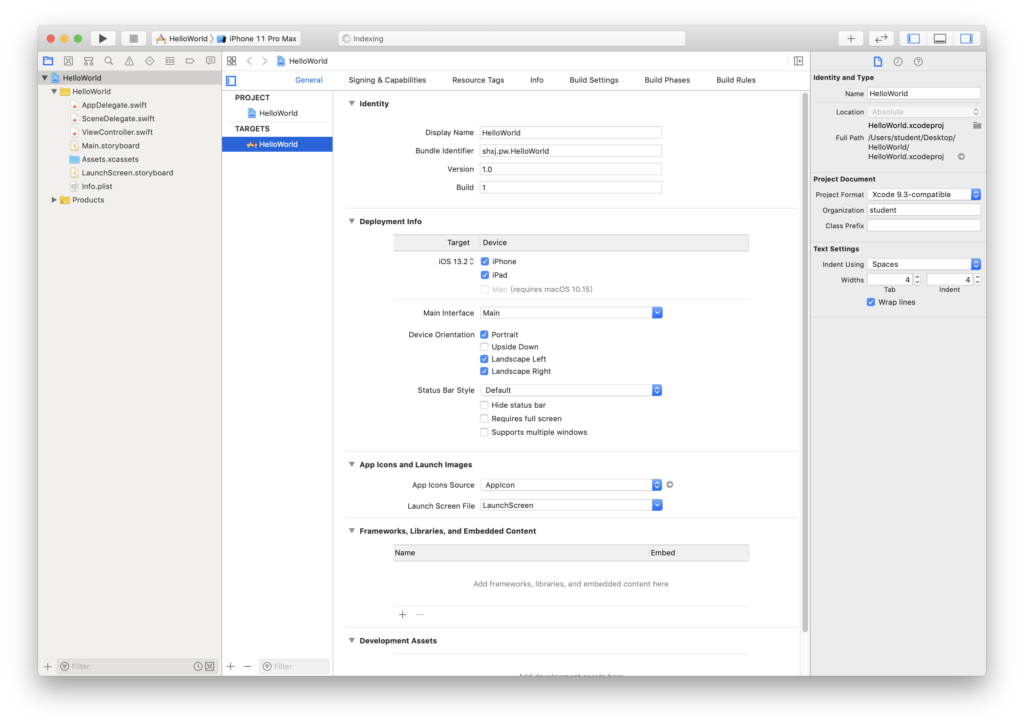Image resolution: width=1024 pixels, height=726 pixels.
Task: Open the Library with plus button
Action: [850, 38]
